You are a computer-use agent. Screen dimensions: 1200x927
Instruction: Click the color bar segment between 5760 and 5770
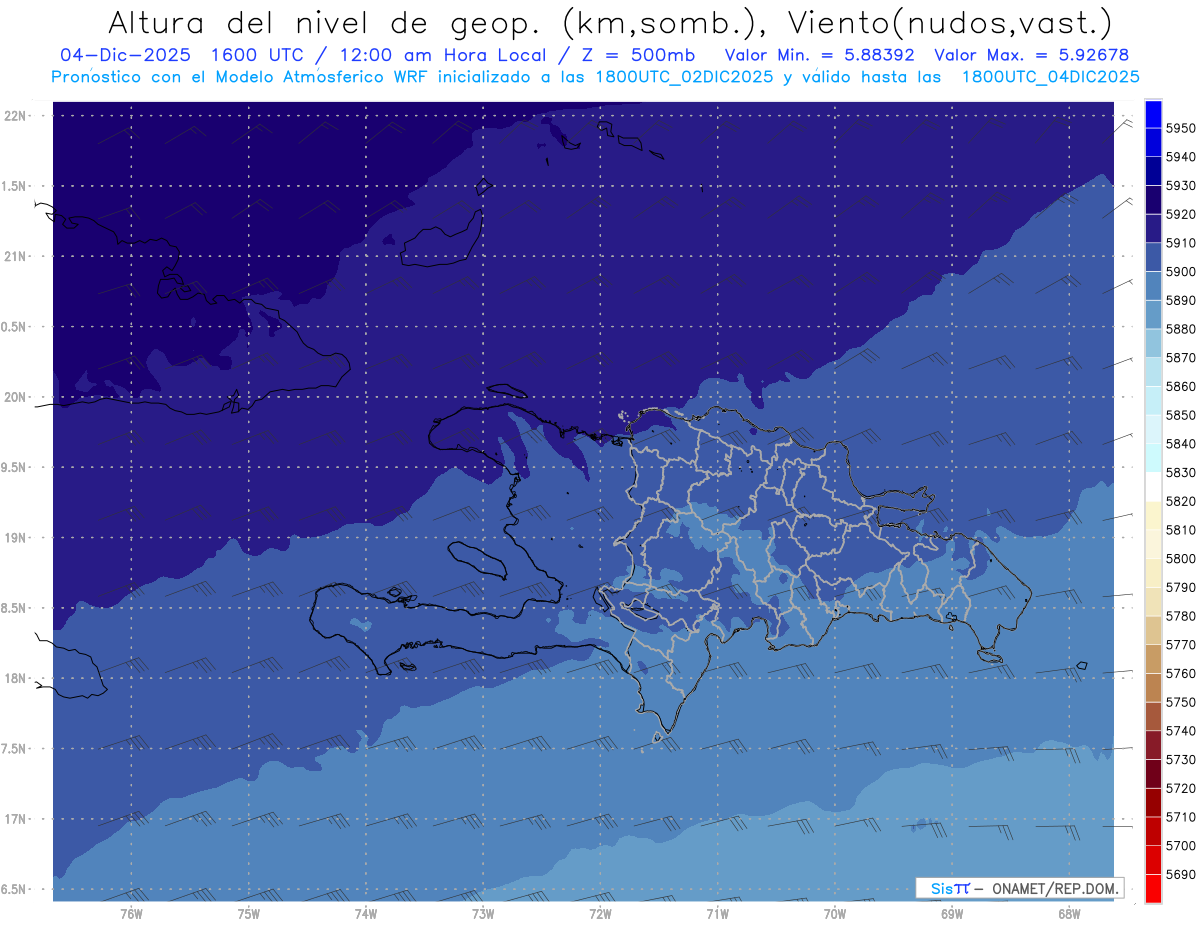(1153, 659)
